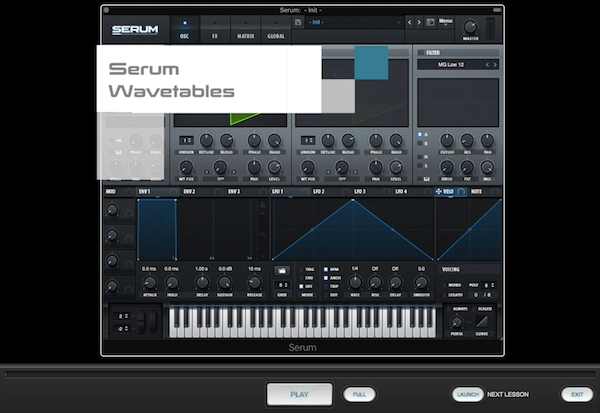Toggle the LFO ANCH checkbox
This screenshot has height=413, width=600.
click(326, 278)
